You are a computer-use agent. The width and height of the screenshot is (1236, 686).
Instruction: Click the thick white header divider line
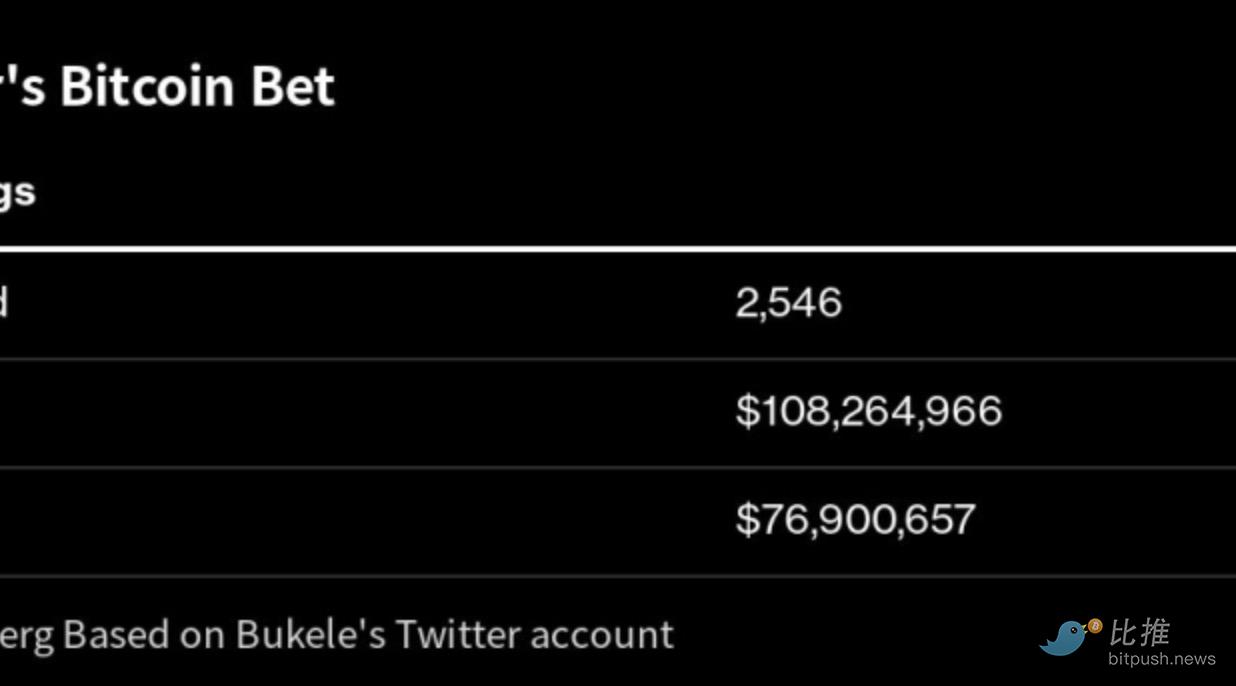618,248
